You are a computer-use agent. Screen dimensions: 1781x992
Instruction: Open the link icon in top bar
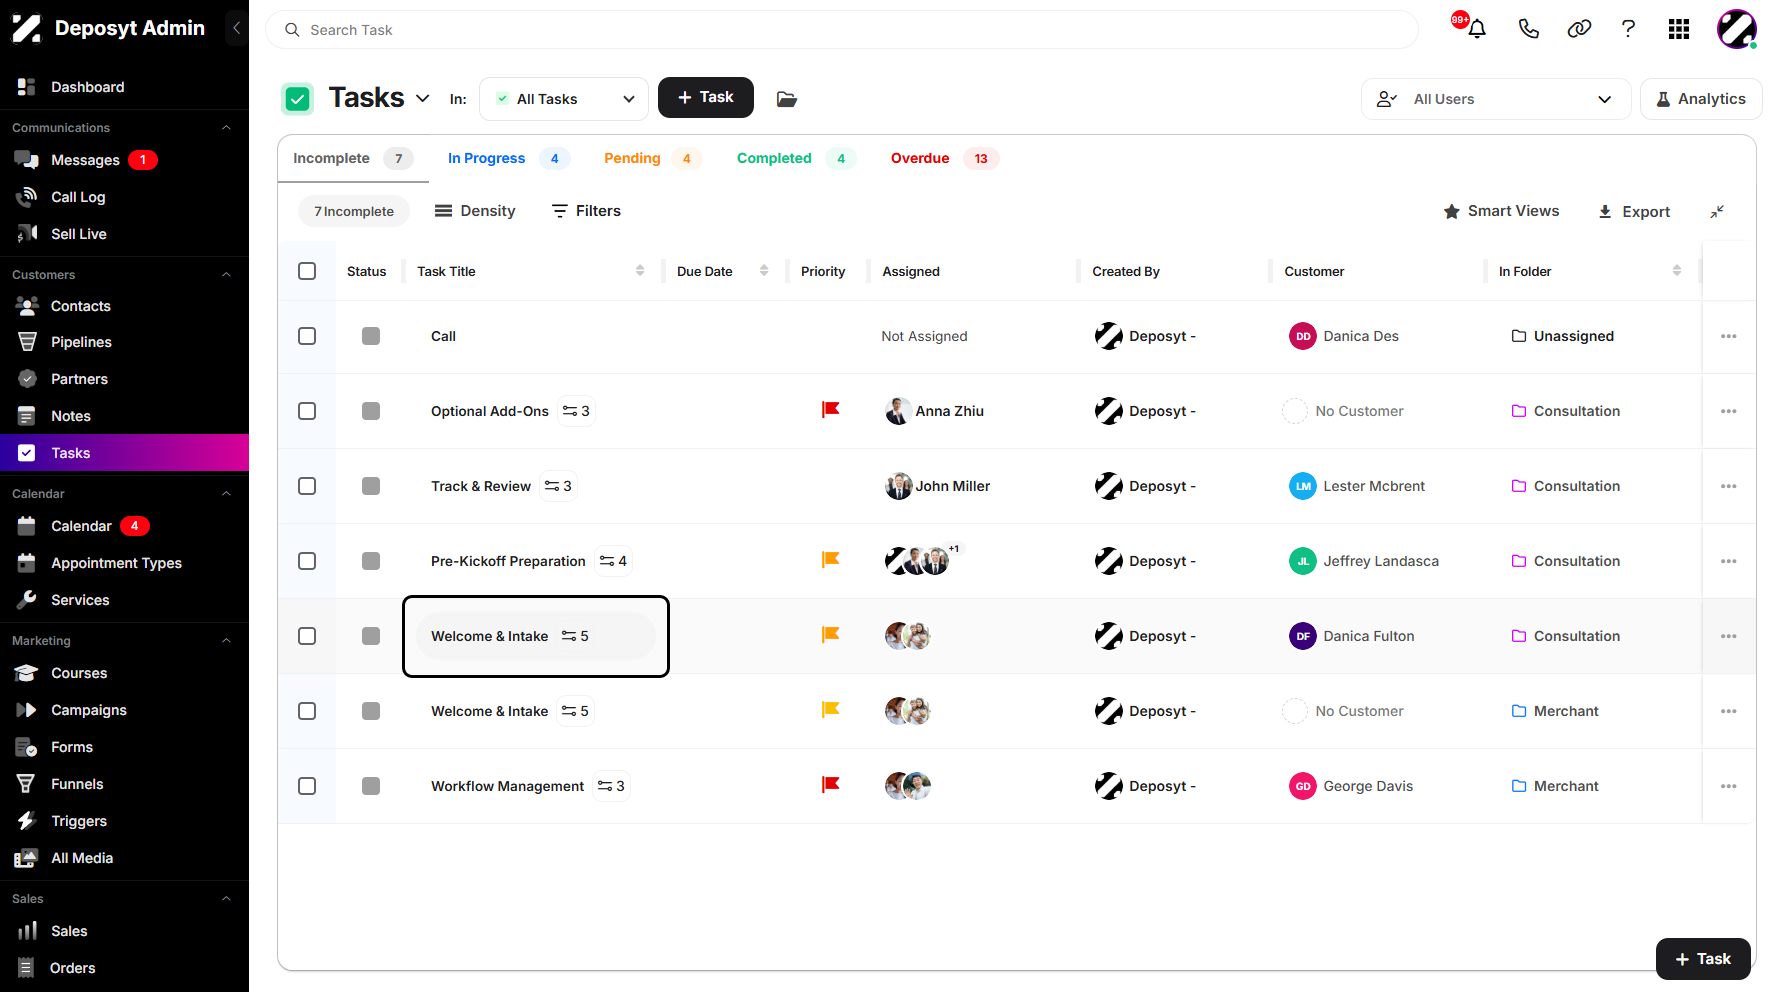tap(1579, 29)
